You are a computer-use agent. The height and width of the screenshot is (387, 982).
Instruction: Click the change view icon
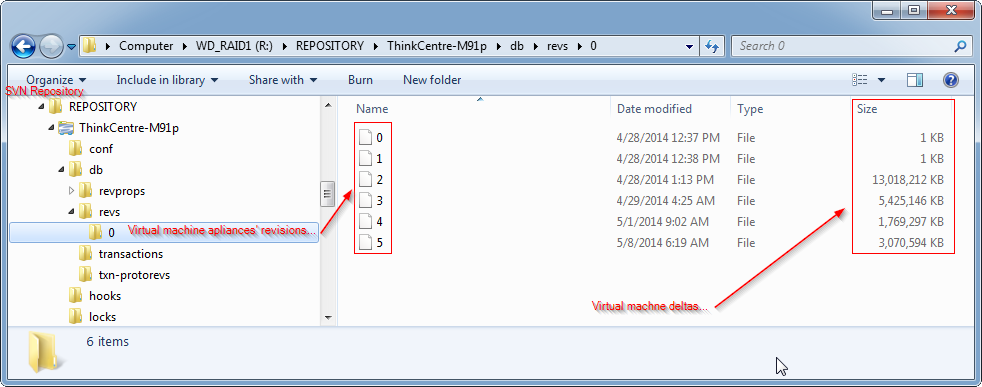[860, 80]
